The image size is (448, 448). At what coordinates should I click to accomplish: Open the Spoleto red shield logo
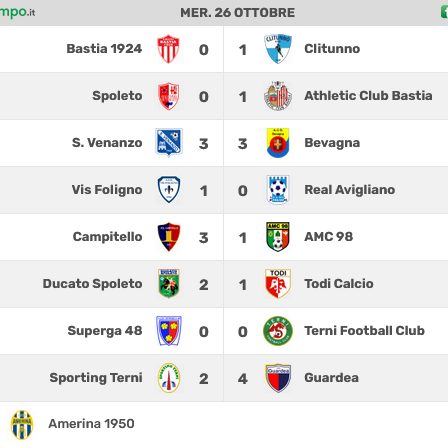click(169, 96)
